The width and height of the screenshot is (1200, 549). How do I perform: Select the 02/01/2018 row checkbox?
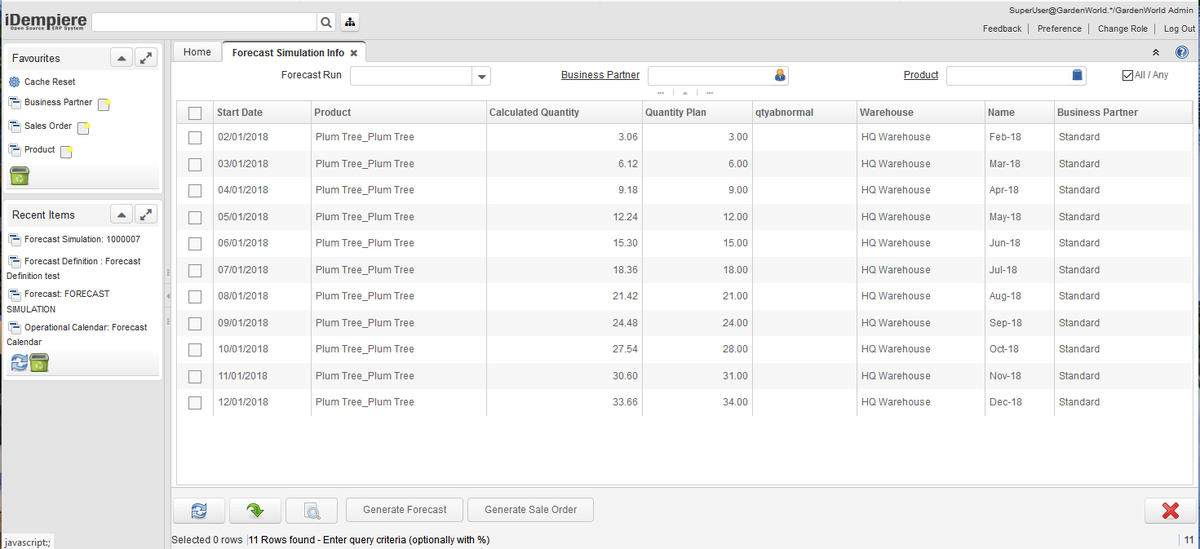pyautogui.click(x=195, y=137)
